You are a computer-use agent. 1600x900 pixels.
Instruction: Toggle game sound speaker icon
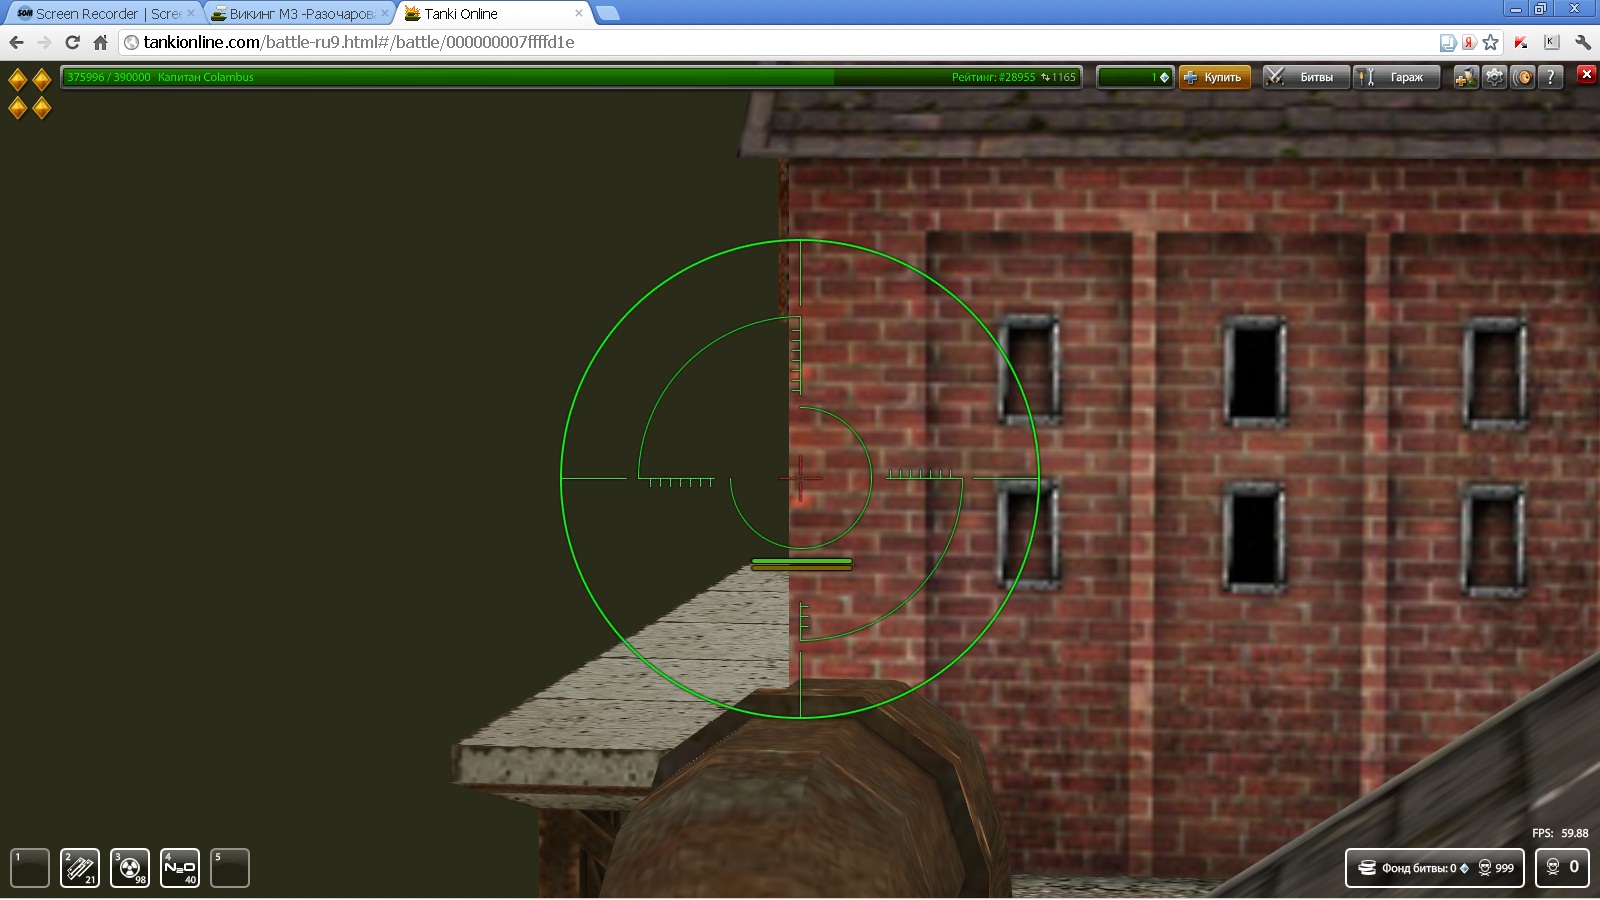(x=1522, y=77)
